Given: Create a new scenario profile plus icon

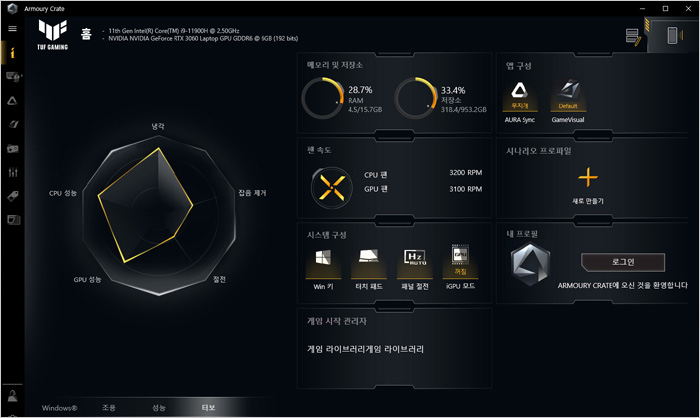Looking at the screenshot, I should point(588,177).
